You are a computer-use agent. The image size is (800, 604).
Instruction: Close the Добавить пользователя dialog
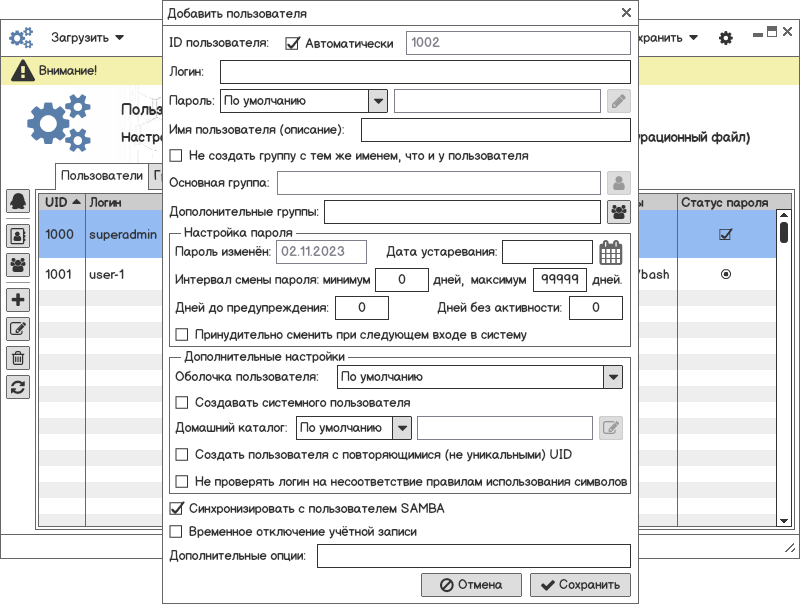627,13
